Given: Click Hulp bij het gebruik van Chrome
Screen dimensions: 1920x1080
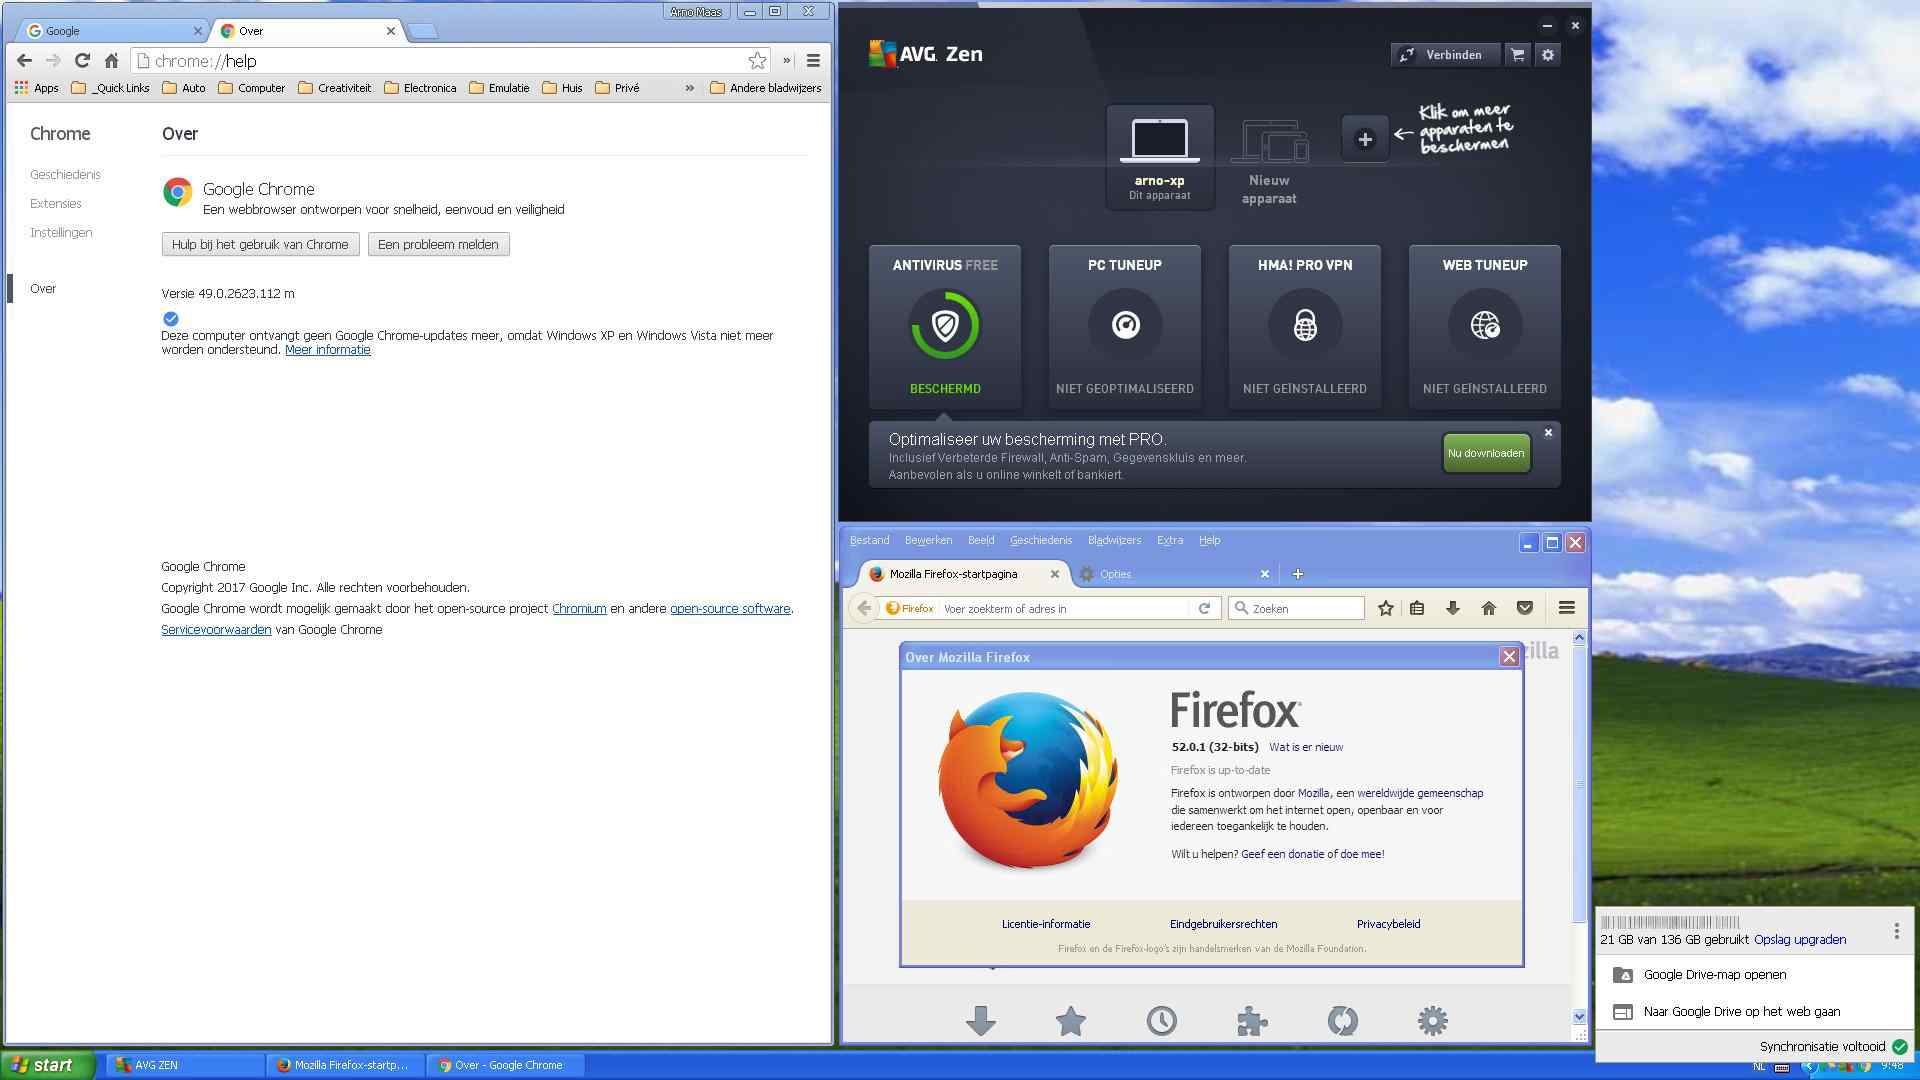Looking at the screenshot, I should 260,244.
